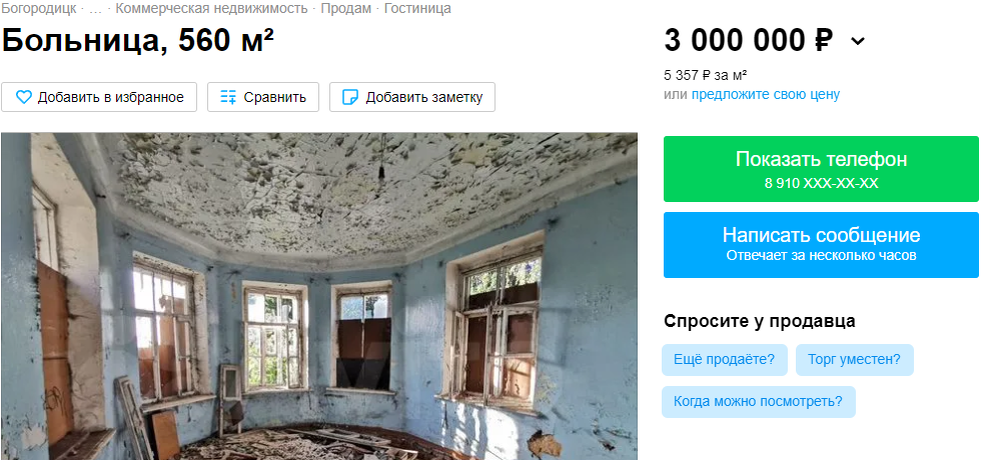The height and width of the screenshot is (460, 984).
Task: Click the Написать сообщение button
Action: (821, 245)
